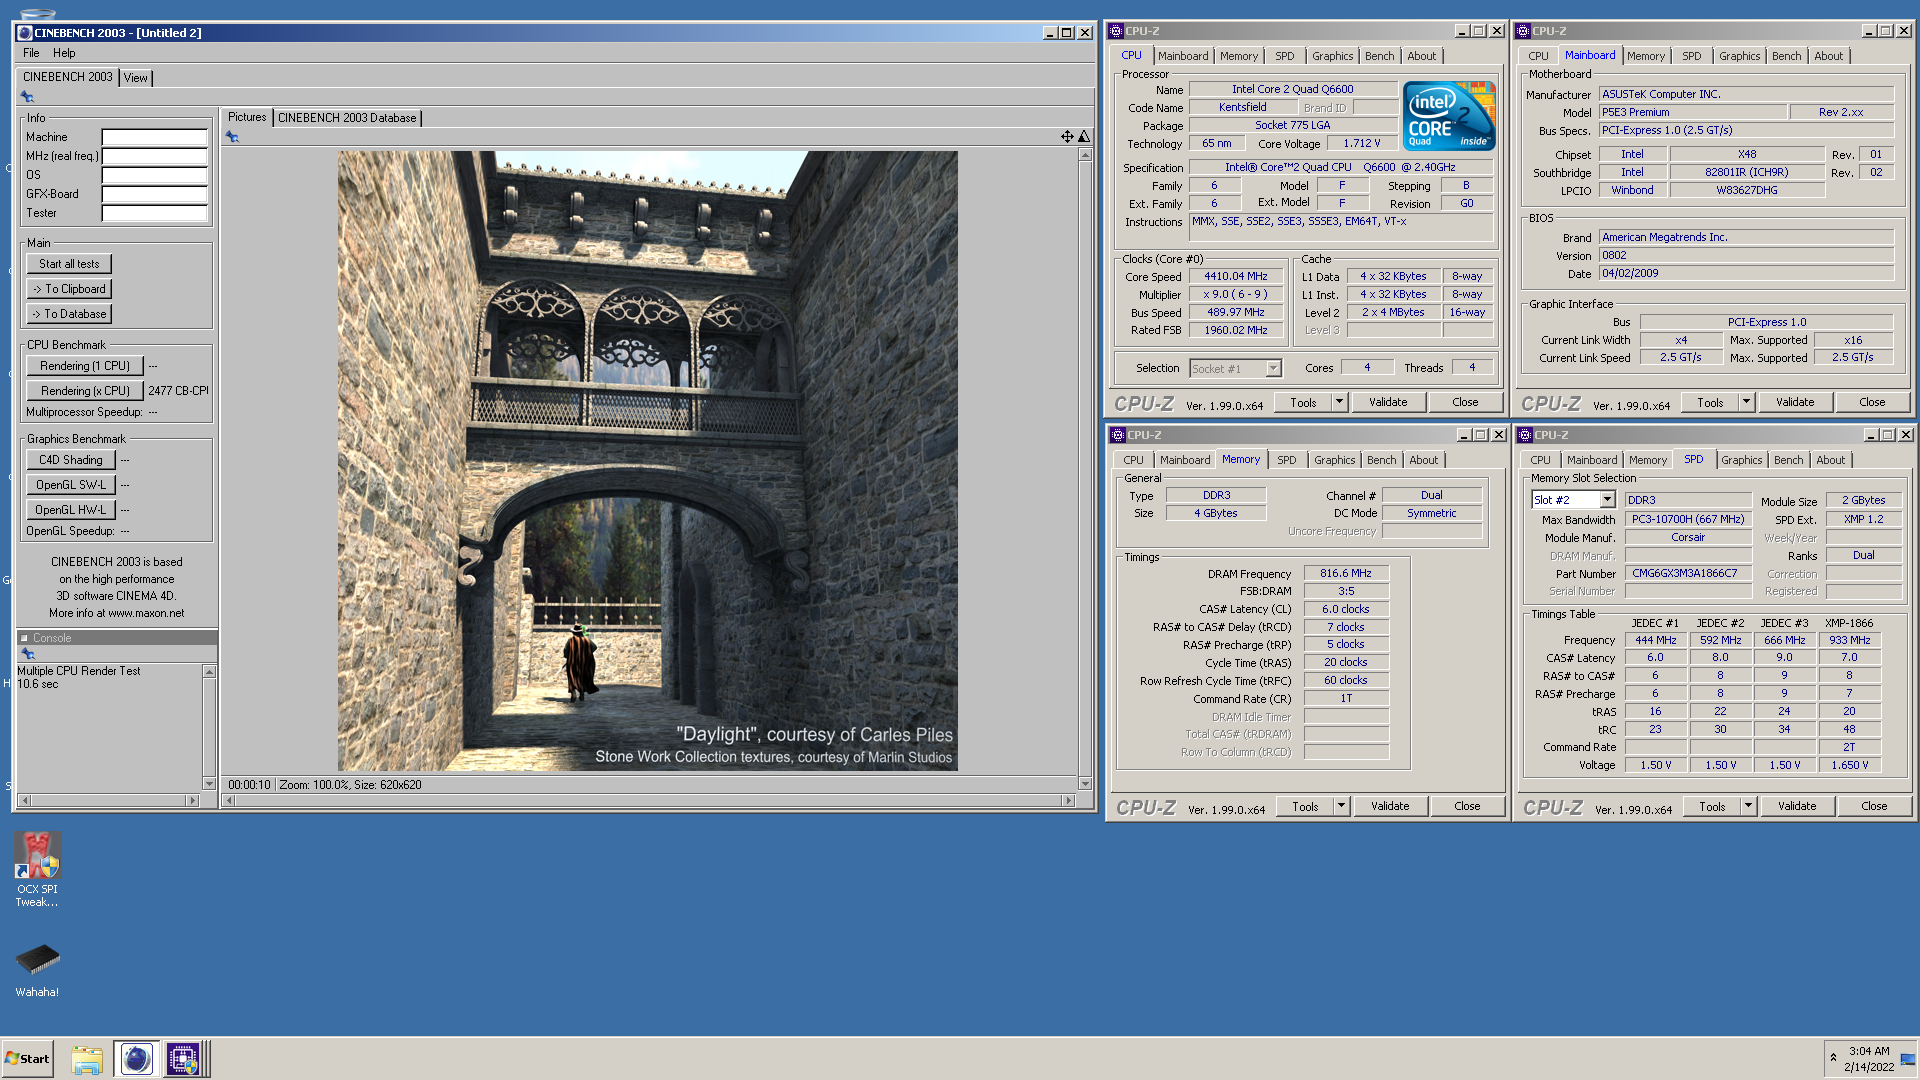
Task: Click the move/pan icon above the render
Action: coord(1067,137)
